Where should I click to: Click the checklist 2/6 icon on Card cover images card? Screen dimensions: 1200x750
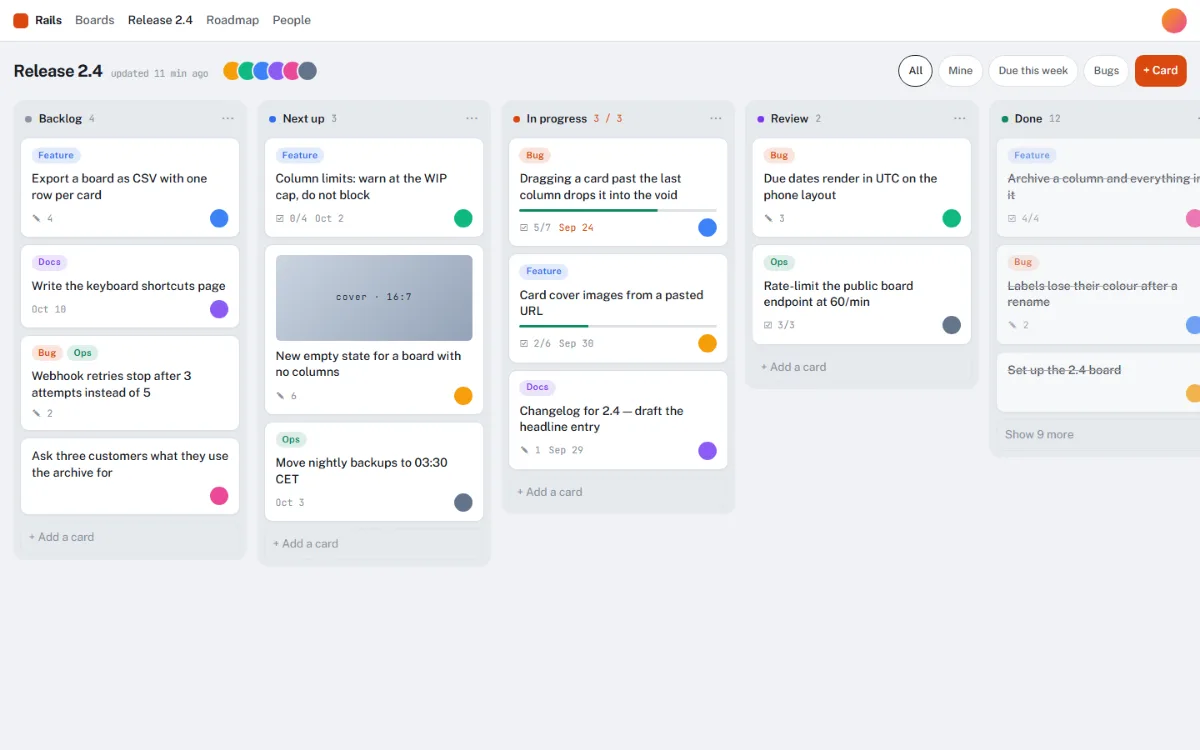click(524, 344)
